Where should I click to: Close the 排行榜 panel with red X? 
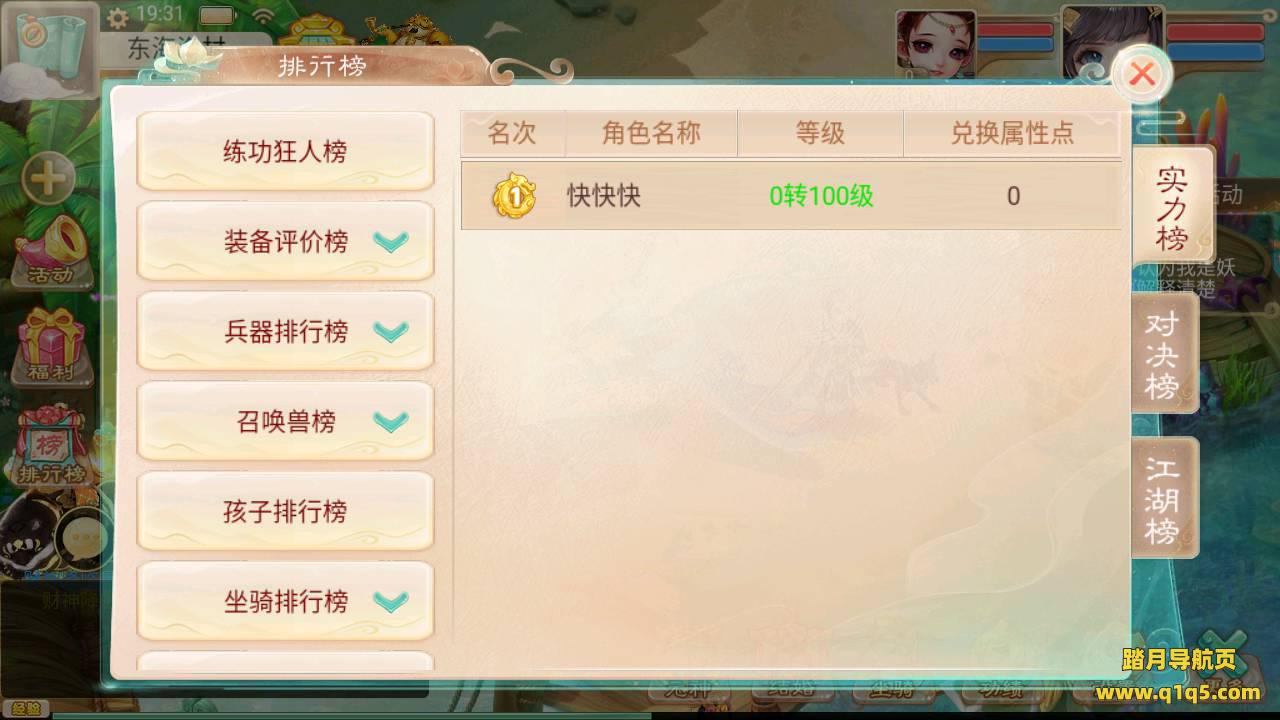pos(1142,74)
